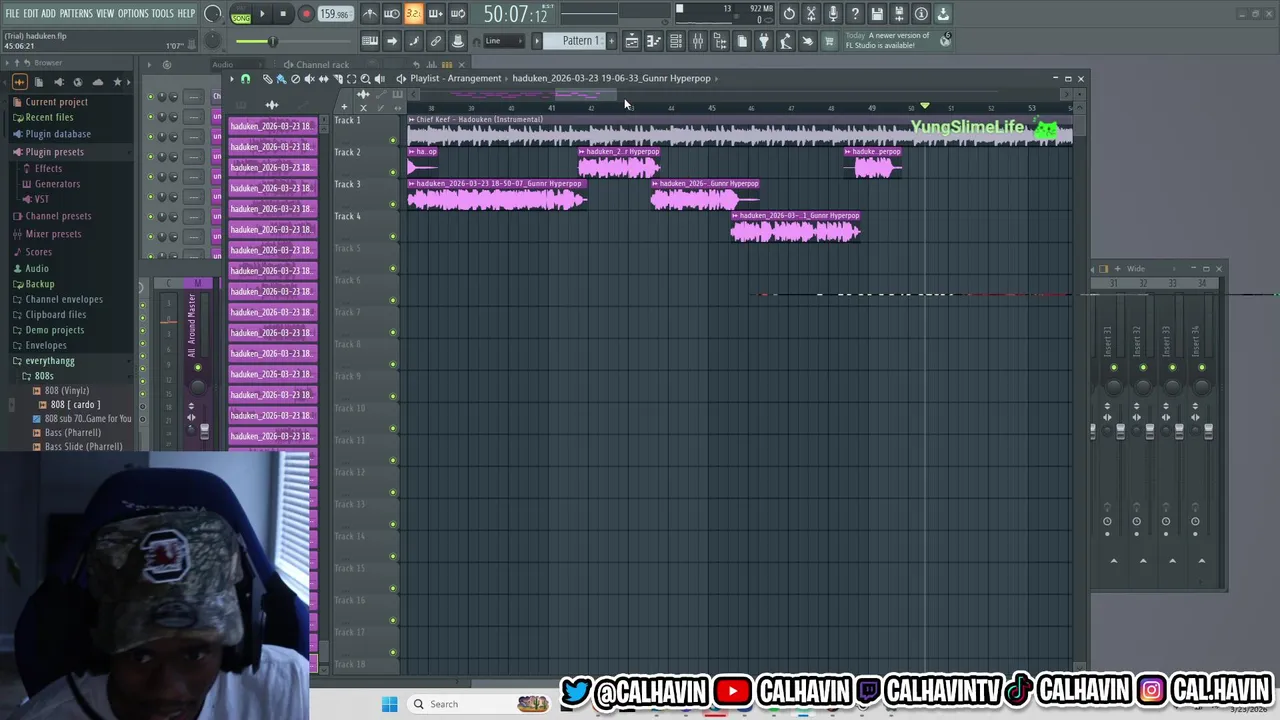Open the VIEW menu
Image resolution: width=1280 pixels, height=720 pixels.
[105, 13]
